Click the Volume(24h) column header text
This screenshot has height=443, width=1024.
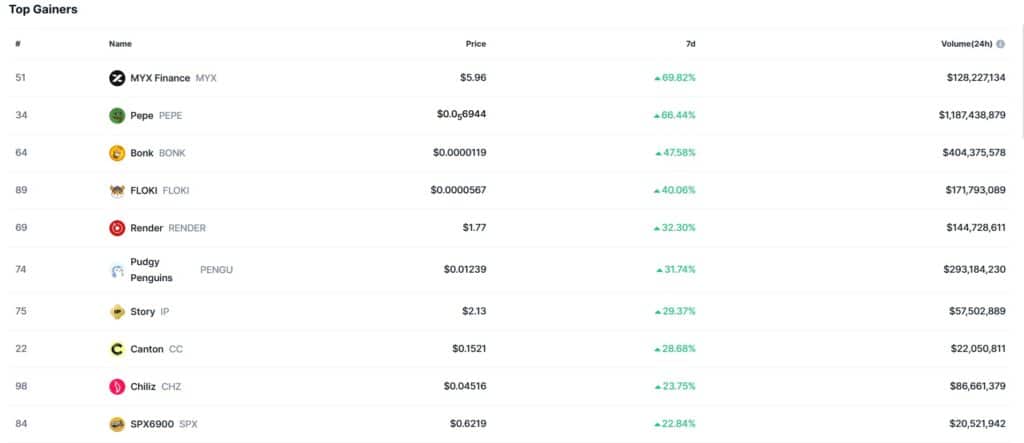(x=968, y=44)
